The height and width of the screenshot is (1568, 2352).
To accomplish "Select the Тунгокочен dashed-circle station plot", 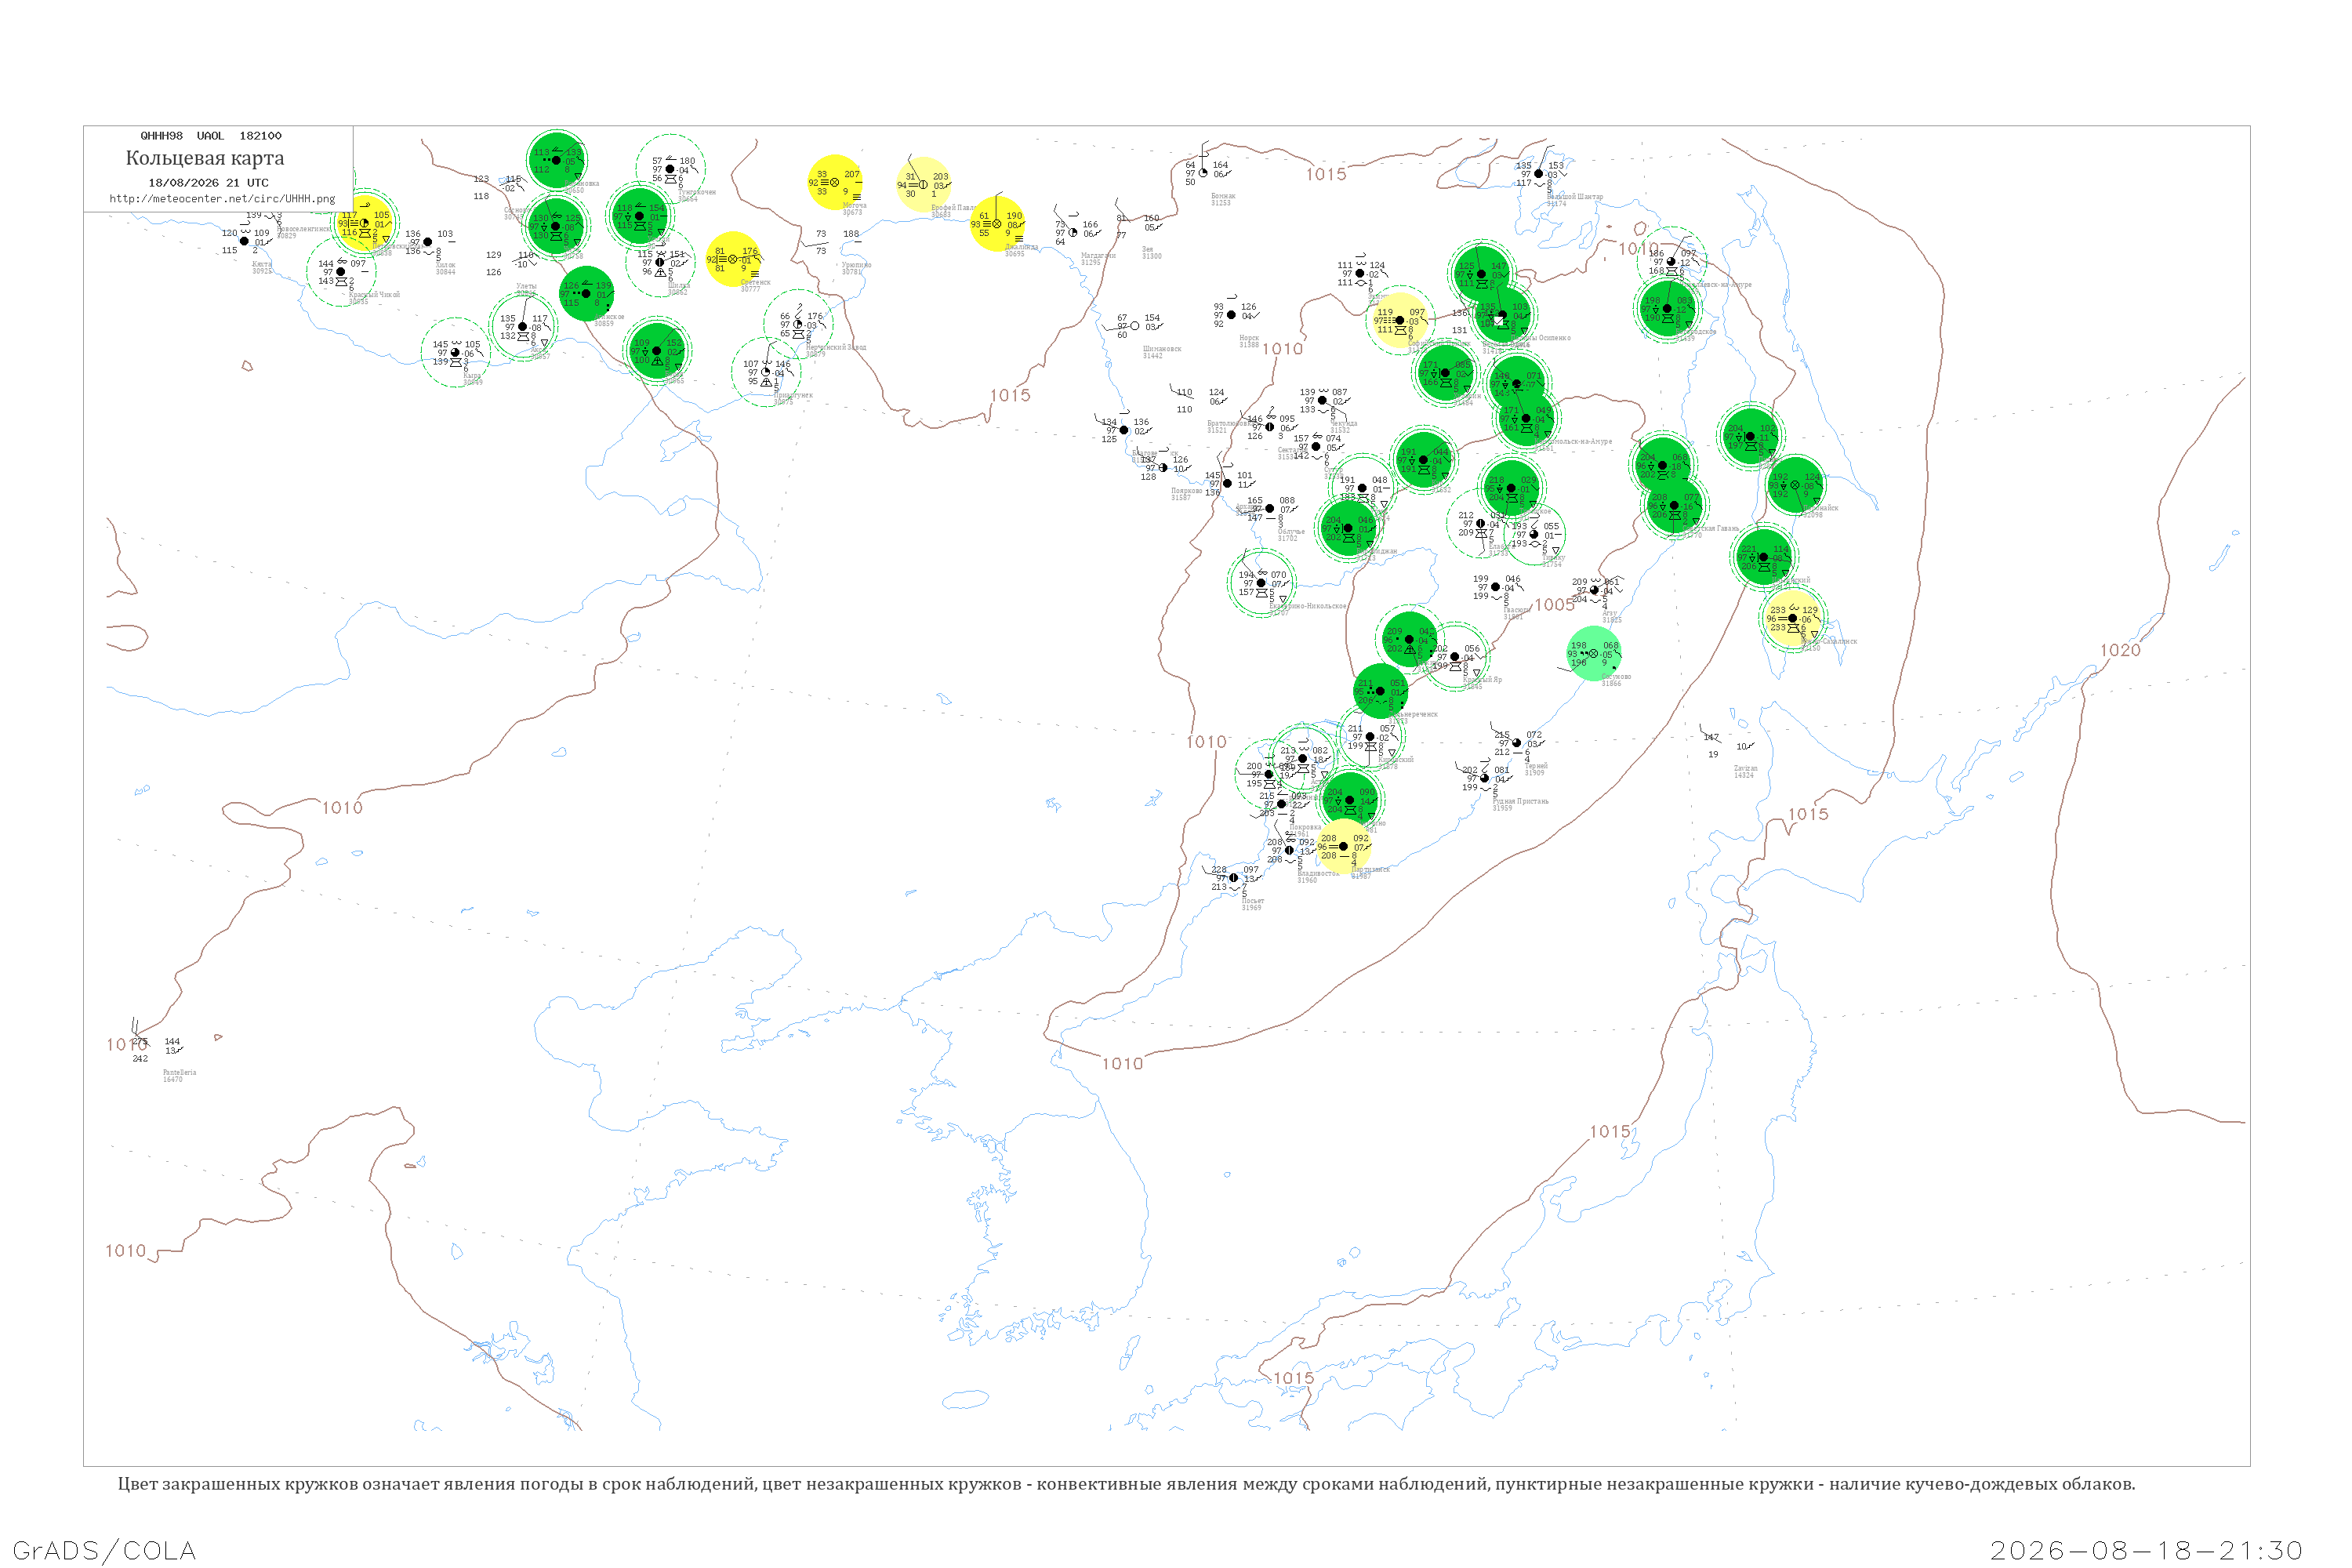I will [x=671, y=169].
